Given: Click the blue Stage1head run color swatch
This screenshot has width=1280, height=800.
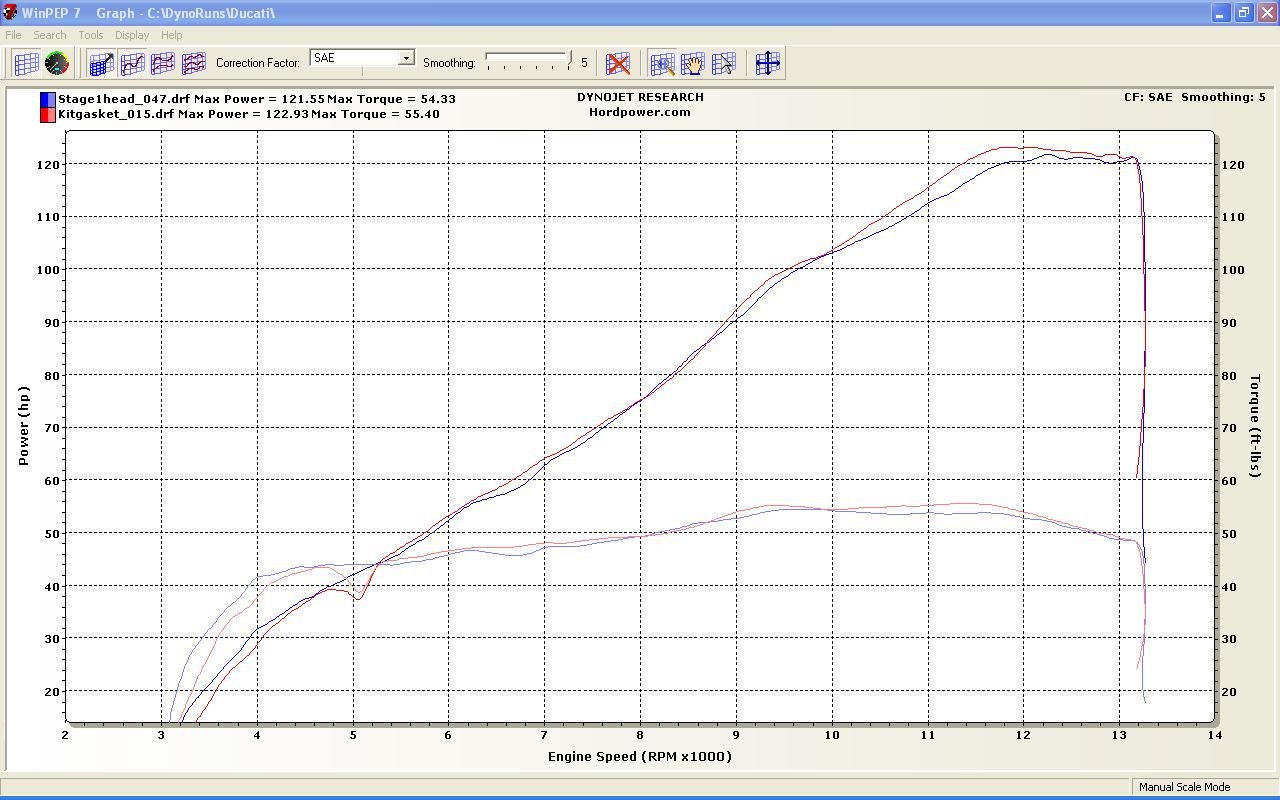Looking at the screenshot, I should click(47, 99).
